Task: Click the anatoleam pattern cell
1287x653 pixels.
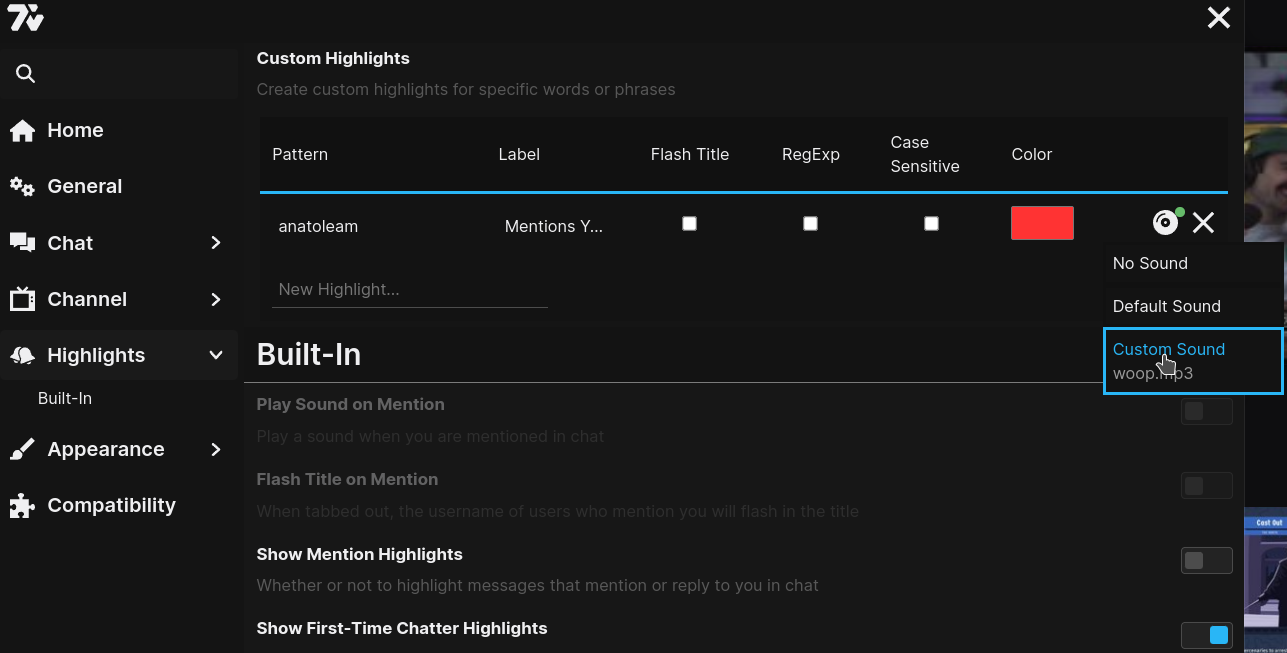Action: pos(318,226)
